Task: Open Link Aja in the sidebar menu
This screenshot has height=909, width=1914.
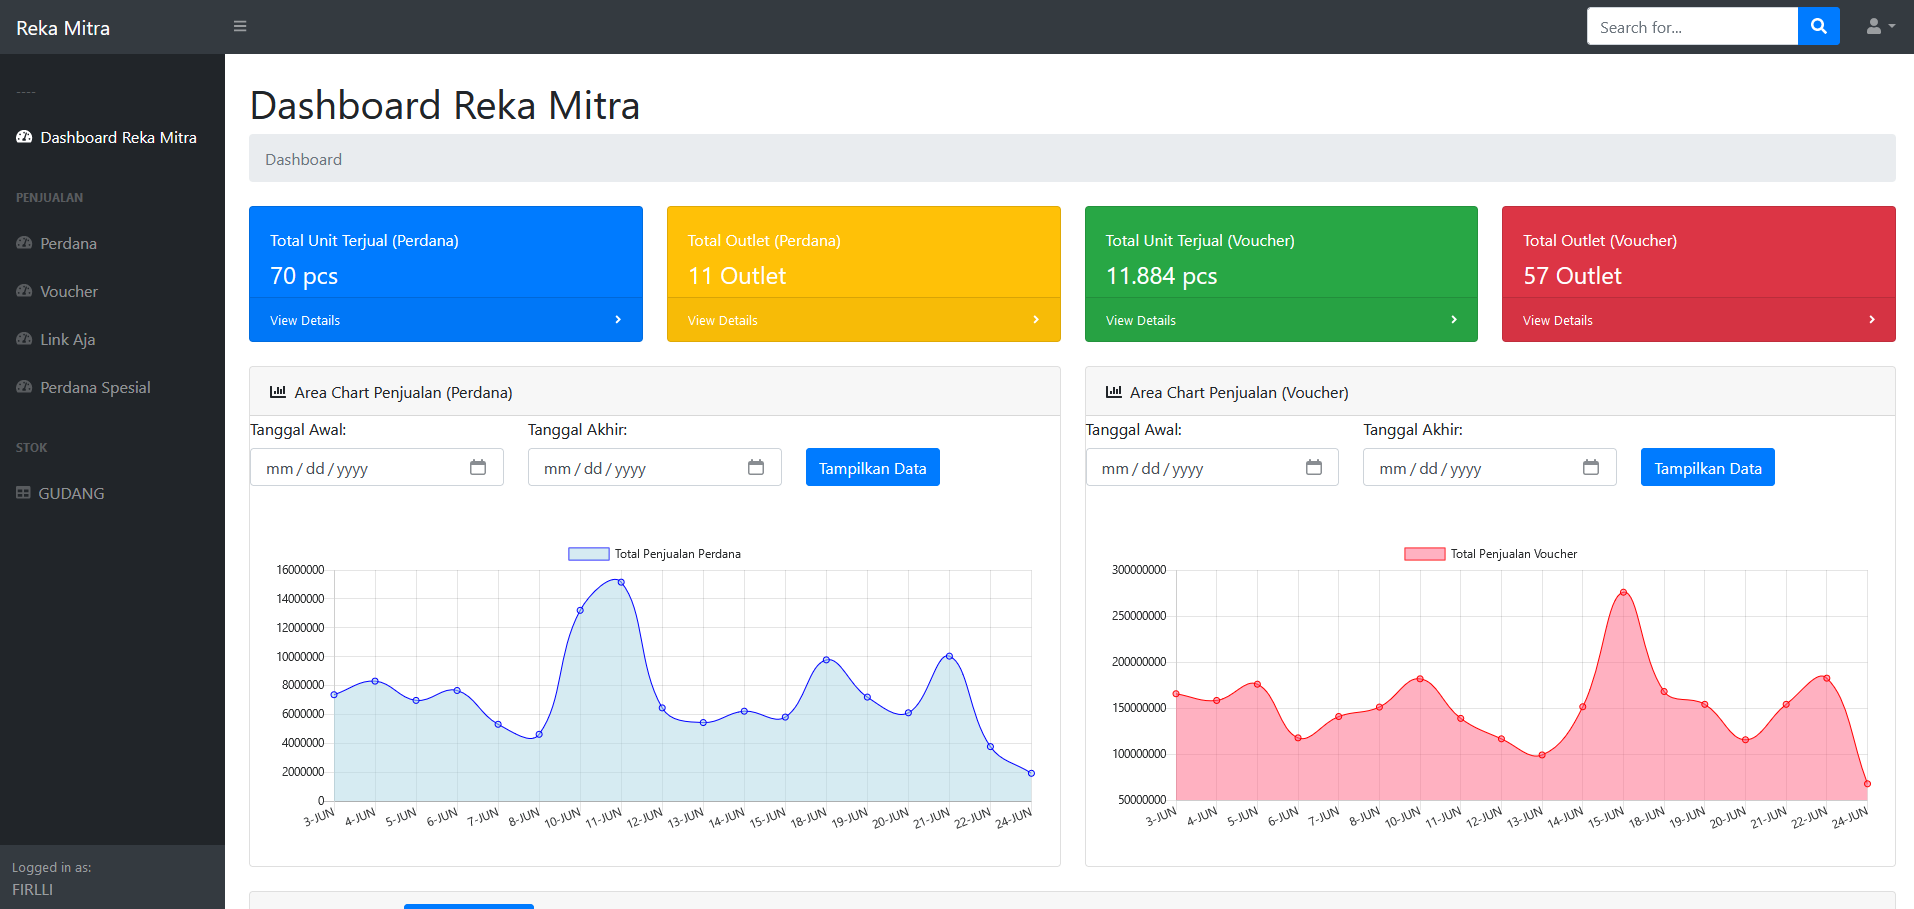Action: tap(67, 339)
